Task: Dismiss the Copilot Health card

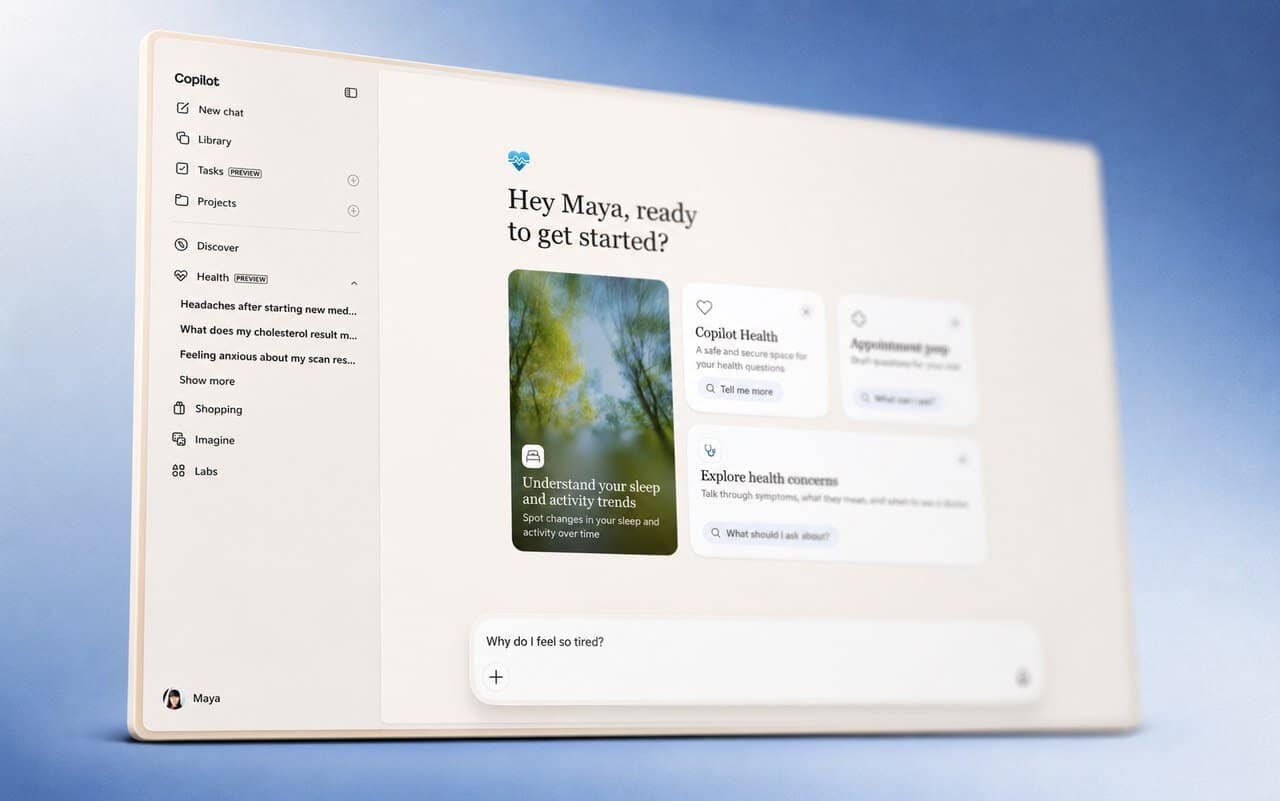Action: tap(806, 312)
